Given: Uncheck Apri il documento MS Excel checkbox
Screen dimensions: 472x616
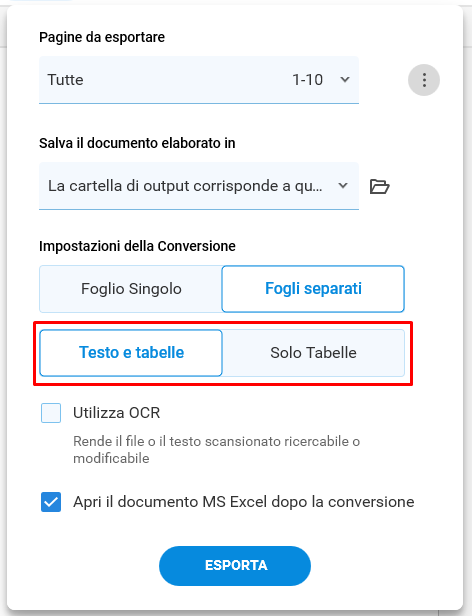Looking at the screenshot, I should click(51, 502).
